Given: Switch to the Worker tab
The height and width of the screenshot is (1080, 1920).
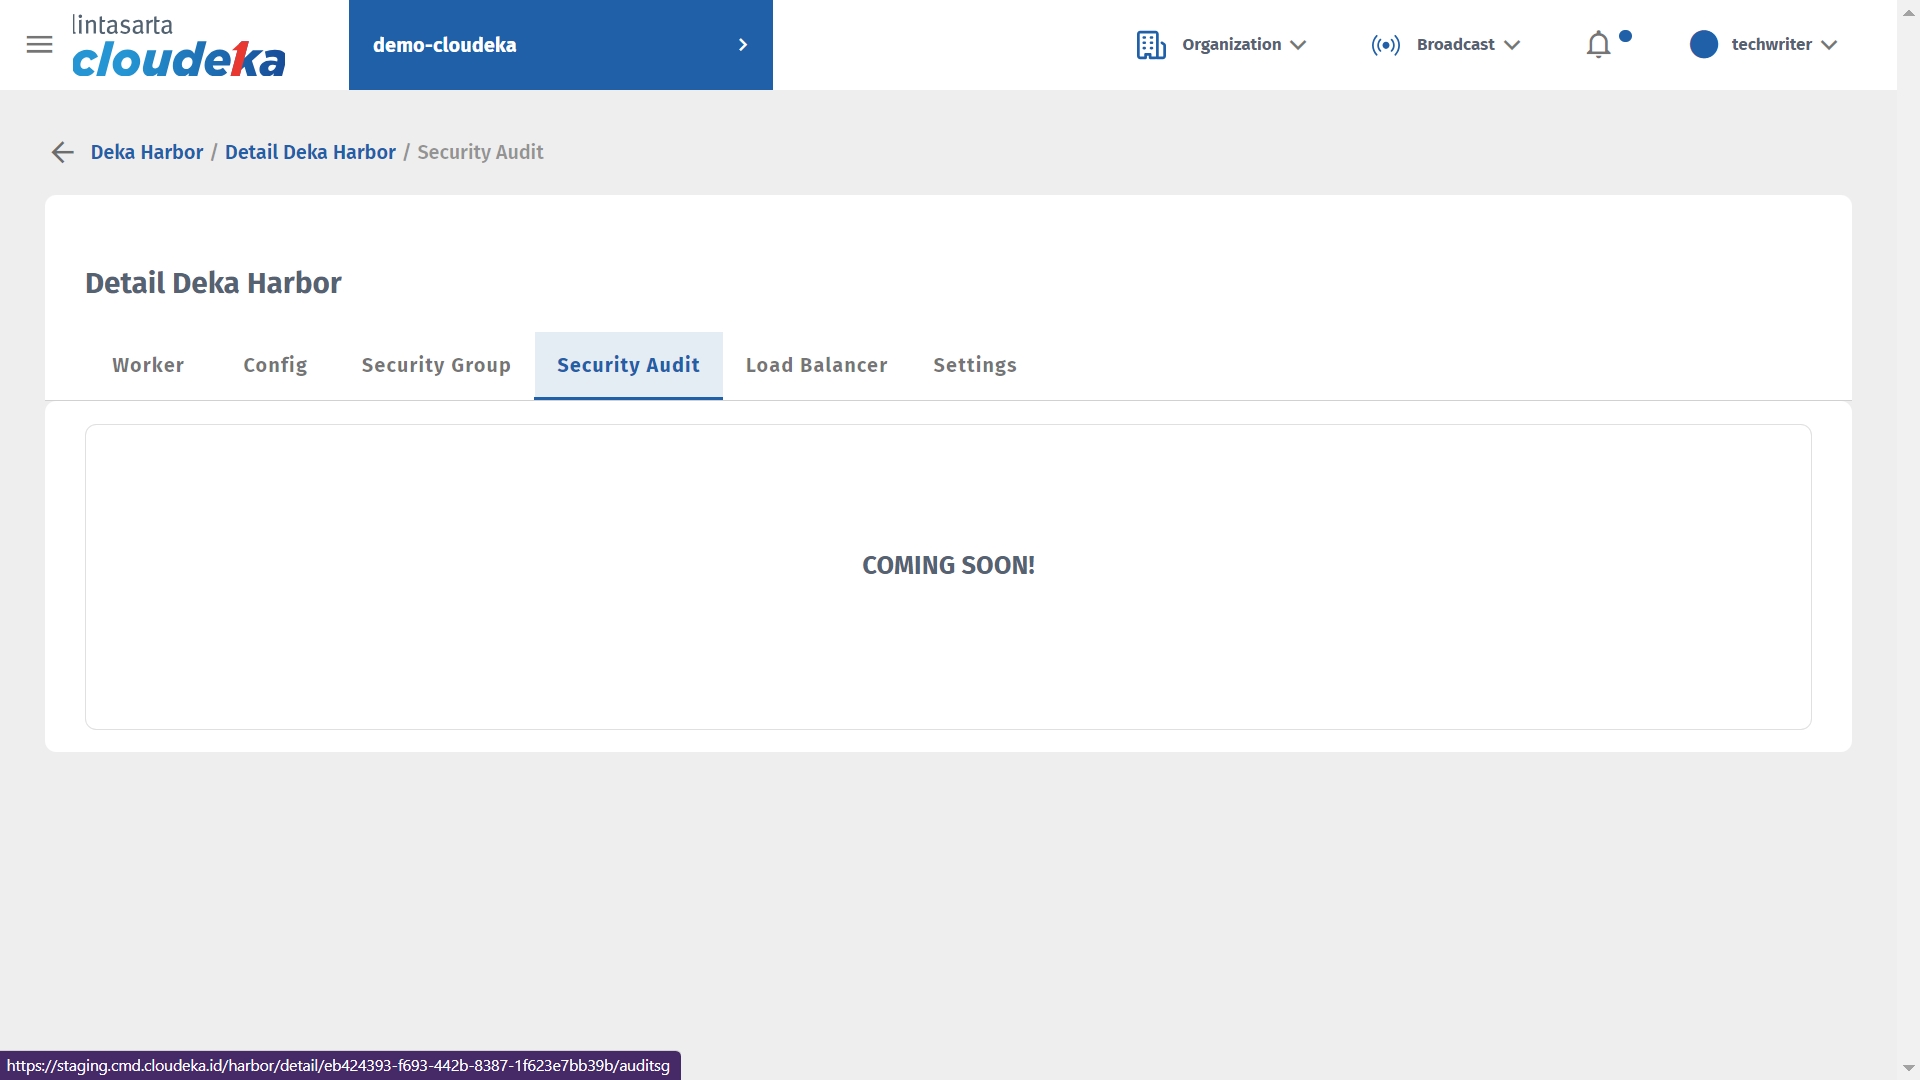Looking at the screenshot, I should (x=148, y=365).
